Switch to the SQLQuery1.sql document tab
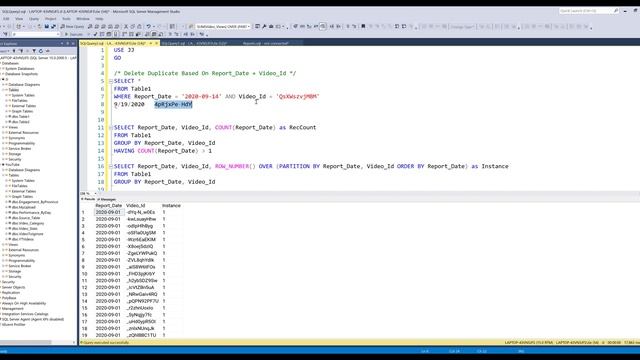The width and height of the screenshot is (640, 360). pos(194,43)
